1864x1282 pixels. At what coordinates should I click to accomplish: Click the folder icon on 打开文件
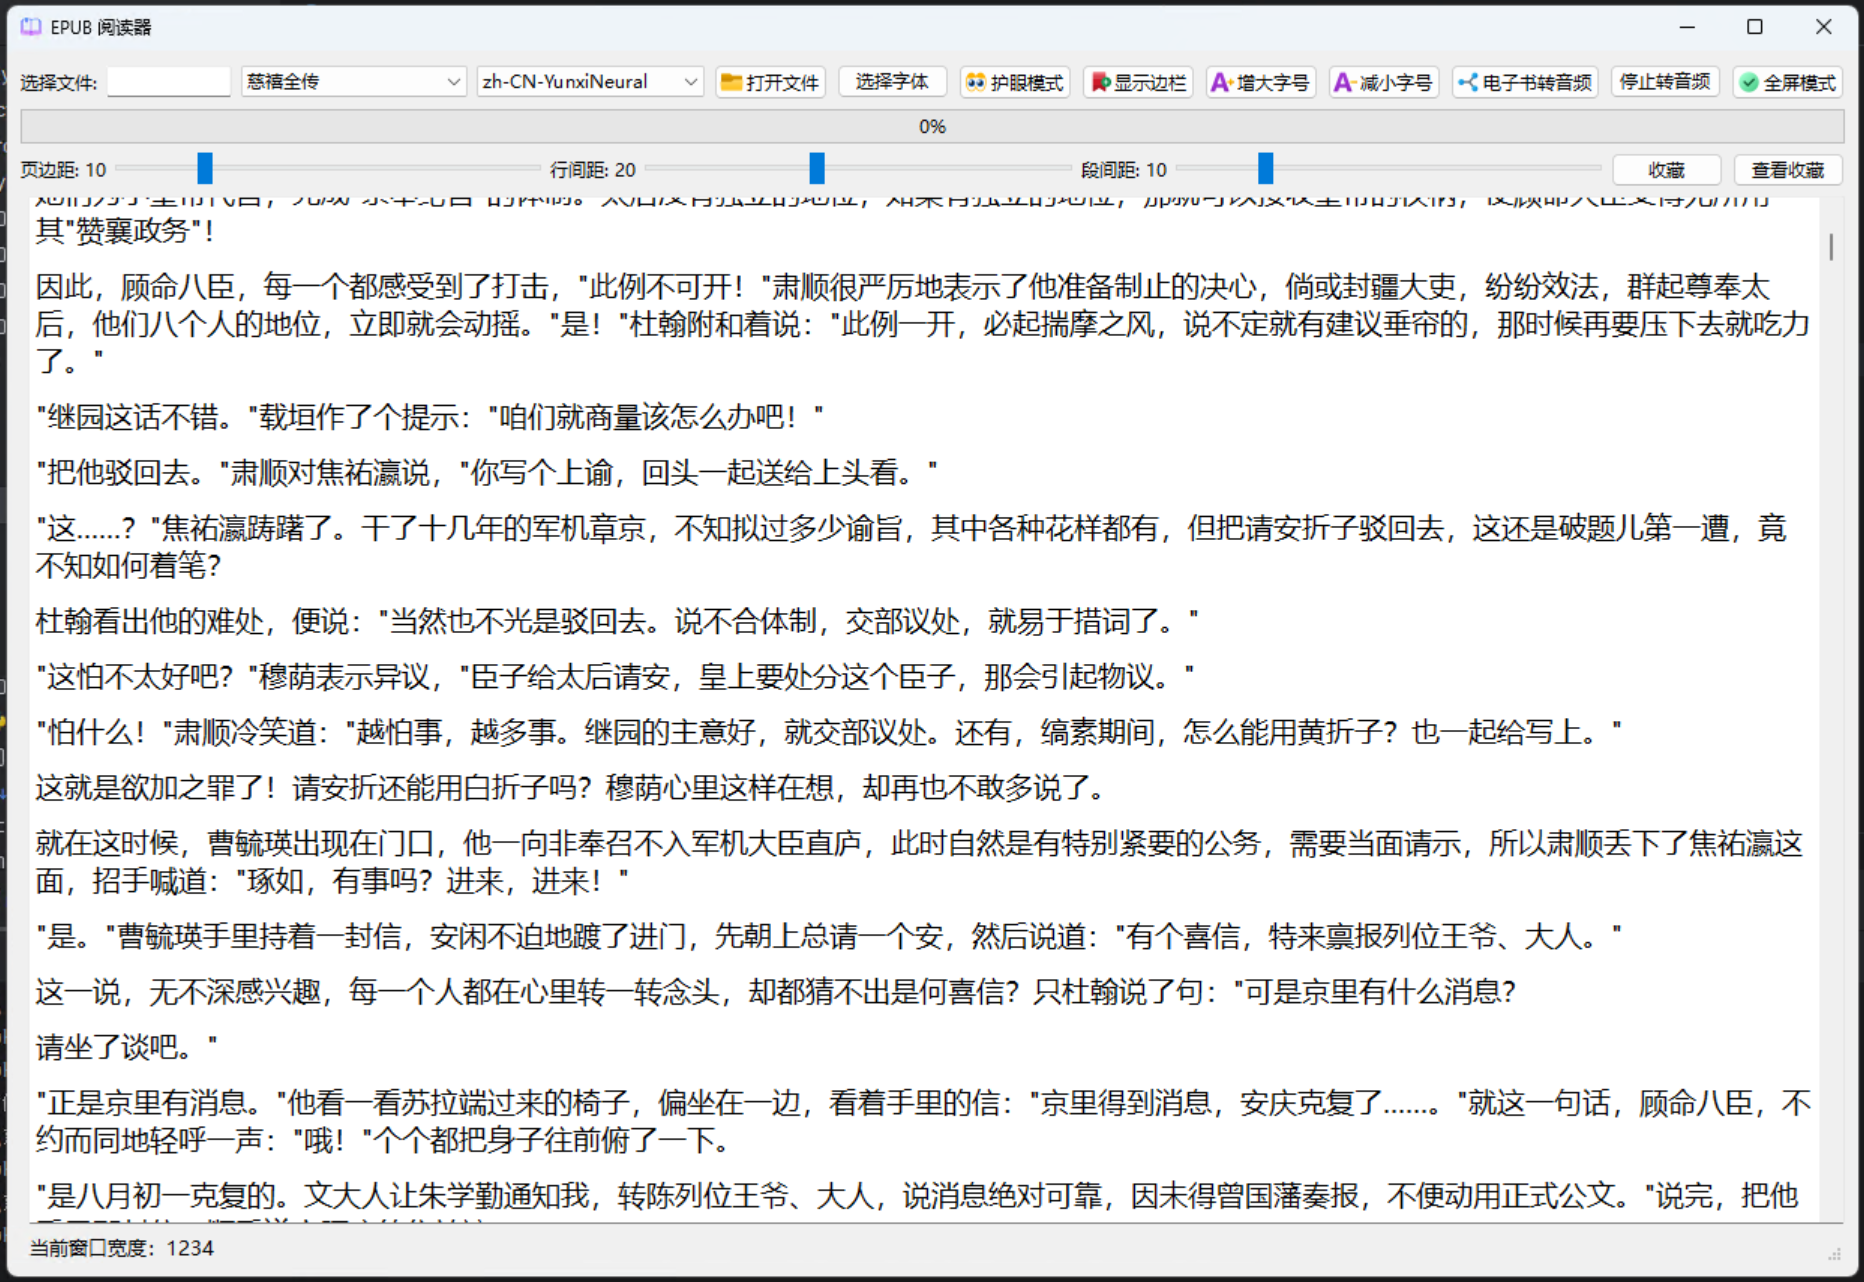(x=732, y=82)
